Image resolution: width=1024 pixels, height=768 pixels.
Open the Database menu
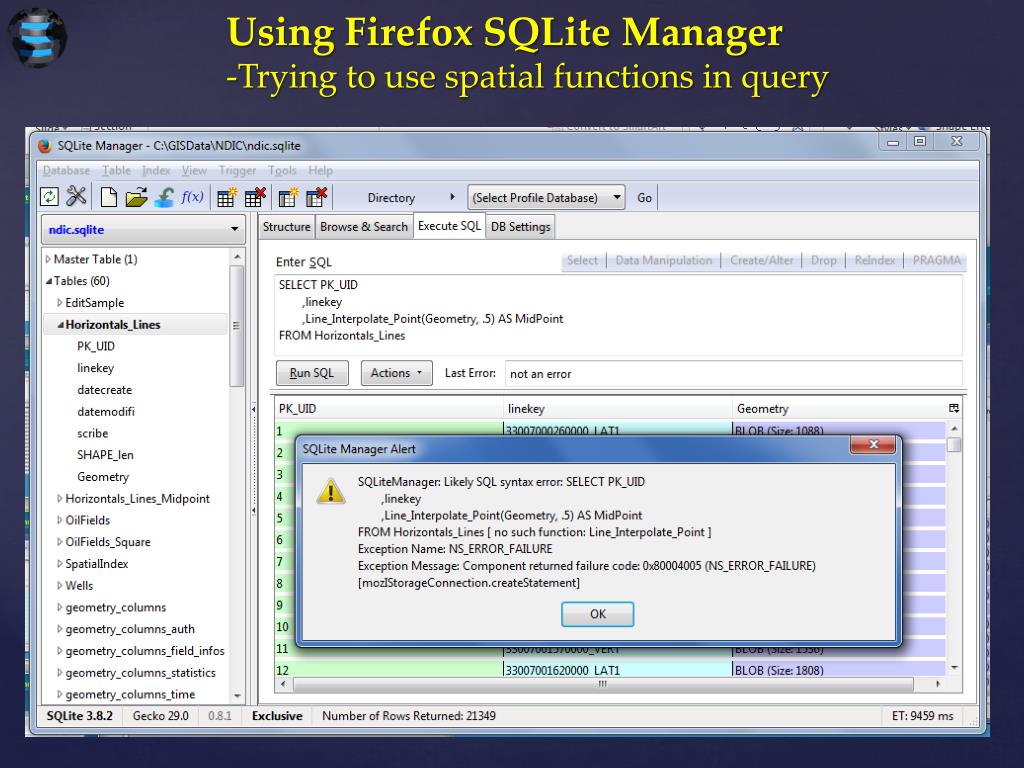[66, 170]
